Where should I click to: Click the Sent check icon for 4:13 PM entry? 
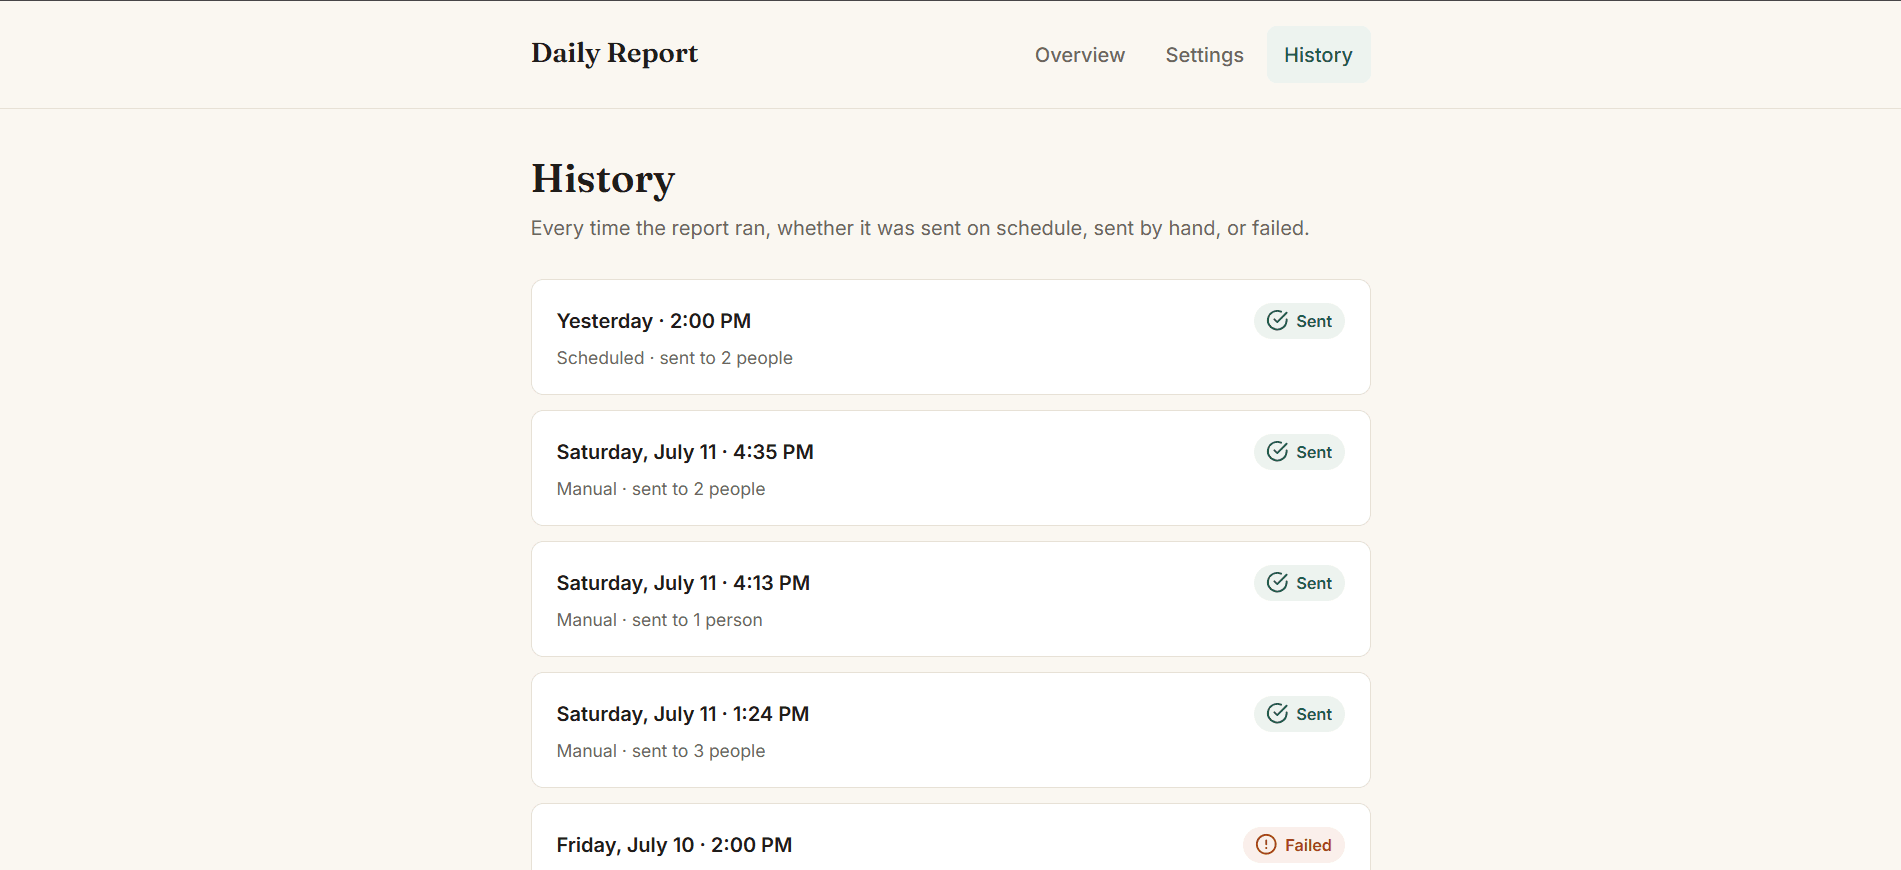(x=1277, y=583)
